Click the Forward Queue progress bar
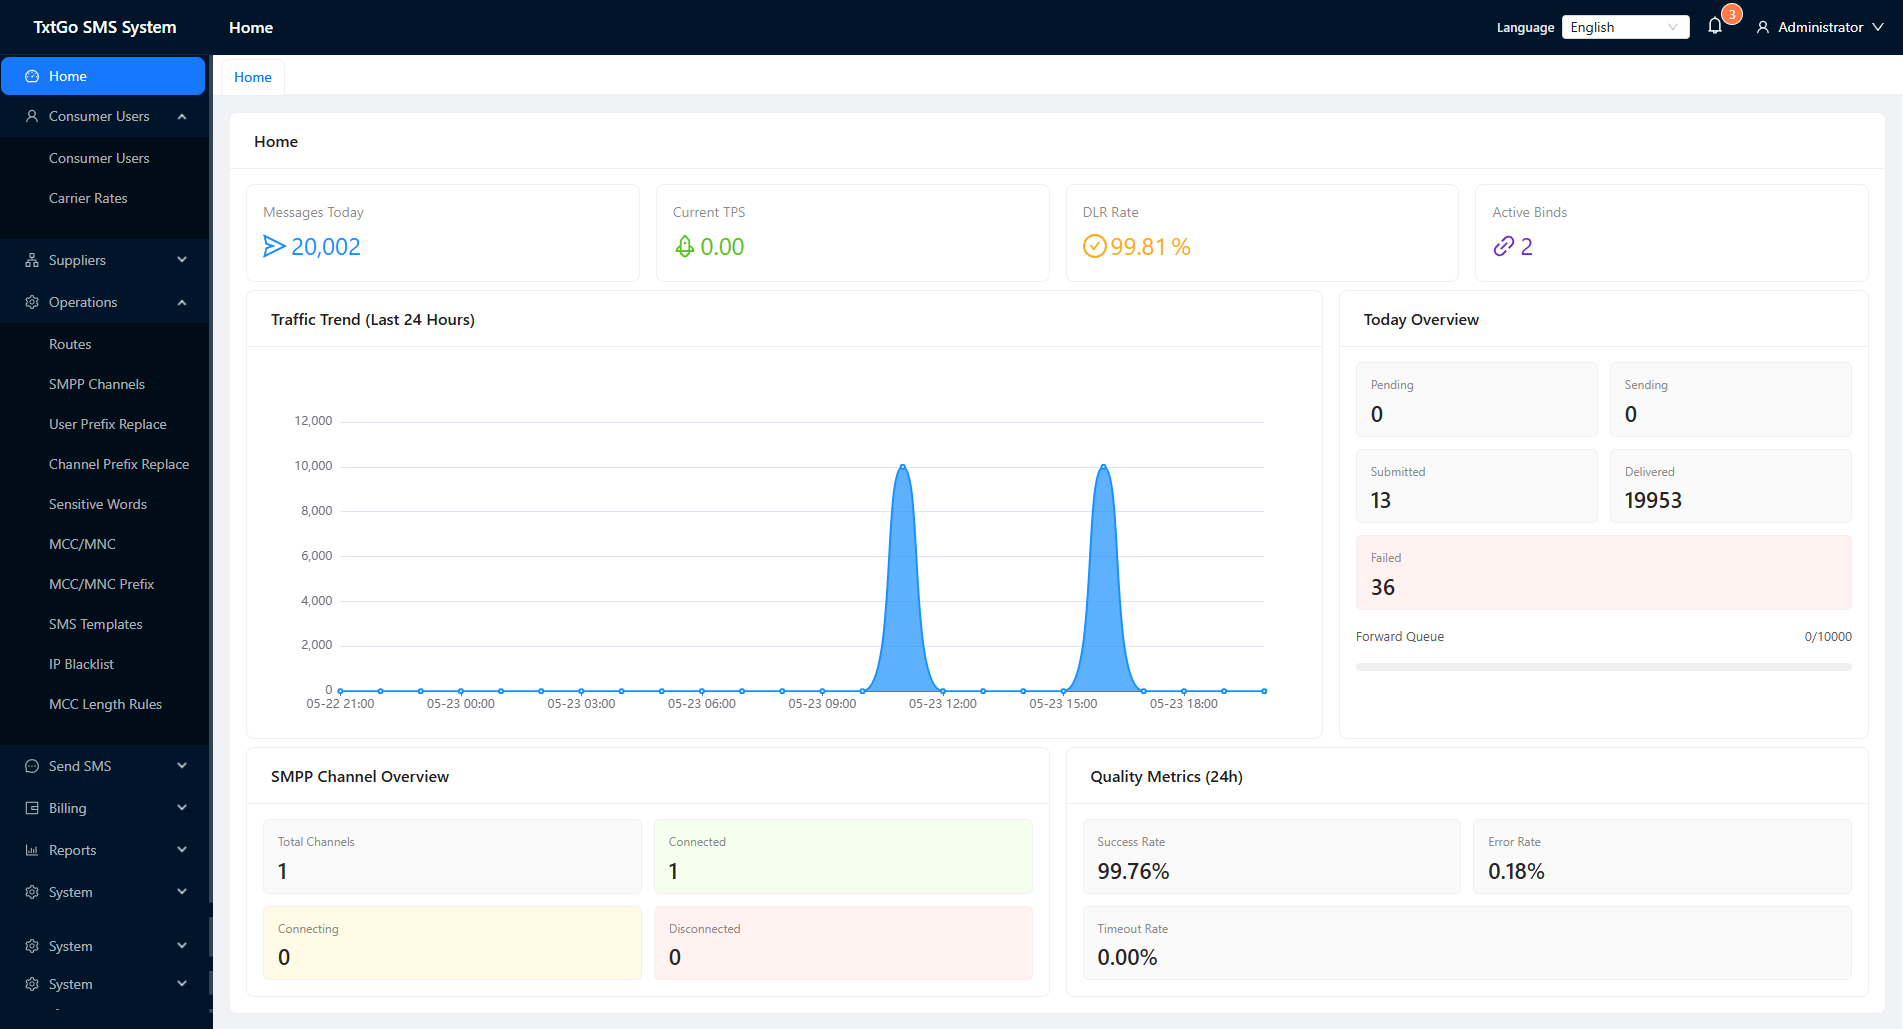The width and height of the screenshot is (1903, 1029). (x=1603, y=667)
